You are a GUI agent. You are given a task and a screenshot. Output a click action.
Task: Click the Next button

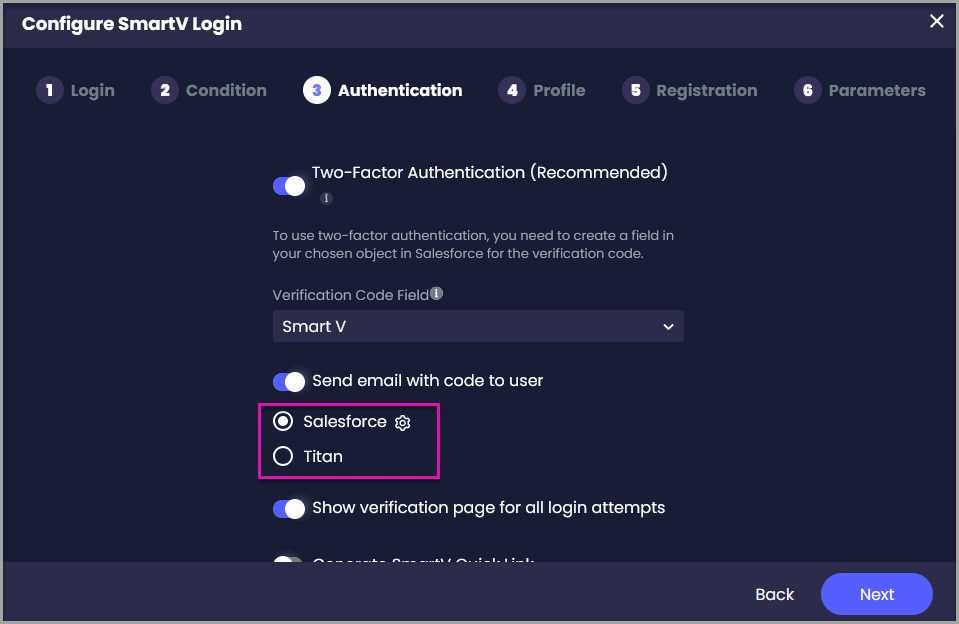point(876,594)
